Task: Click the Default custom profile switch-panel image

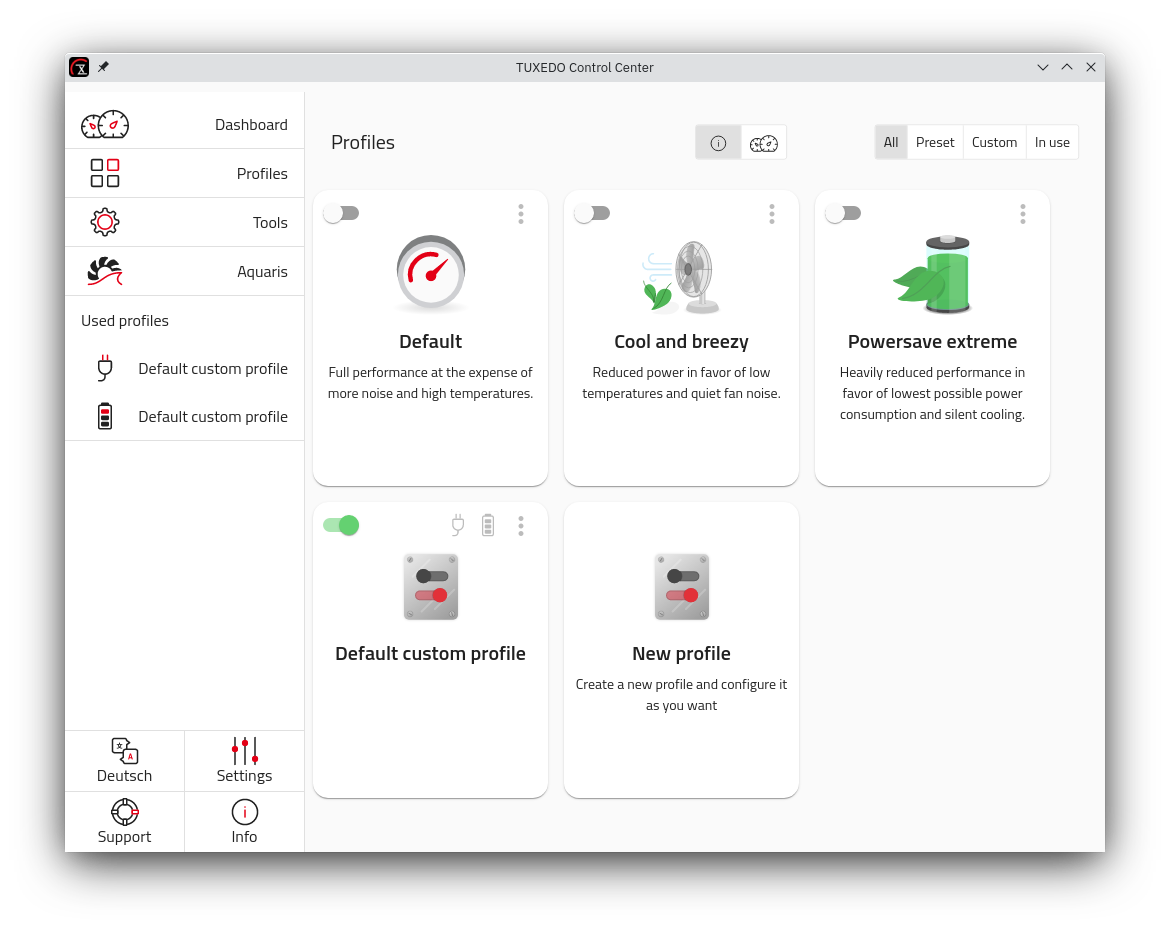Action: (431, 587)
